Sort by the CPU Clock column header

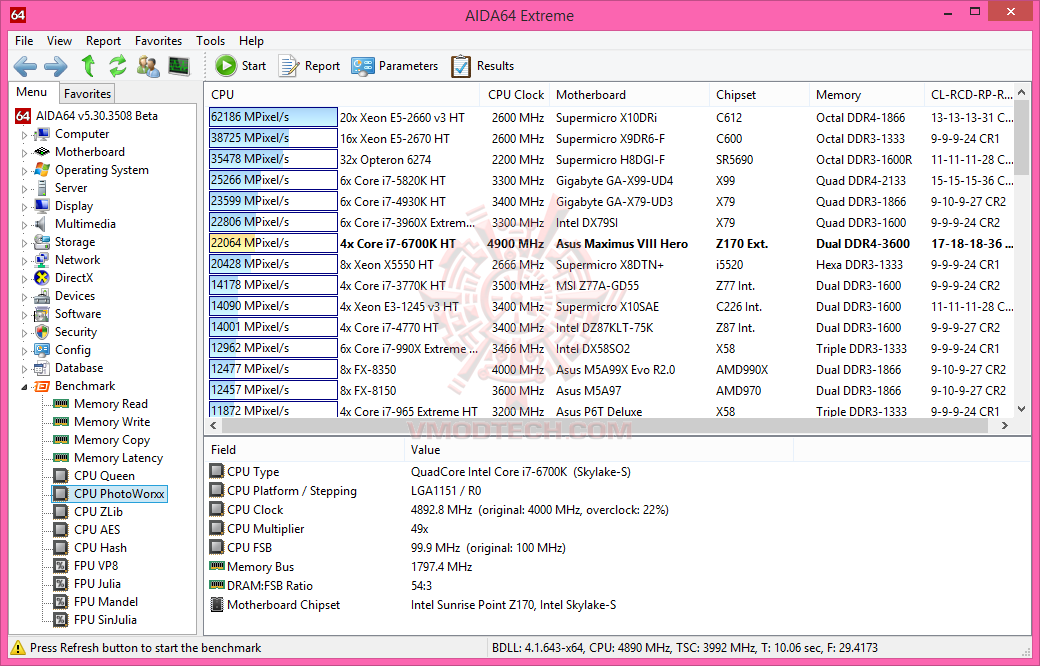tap(515, 95)
